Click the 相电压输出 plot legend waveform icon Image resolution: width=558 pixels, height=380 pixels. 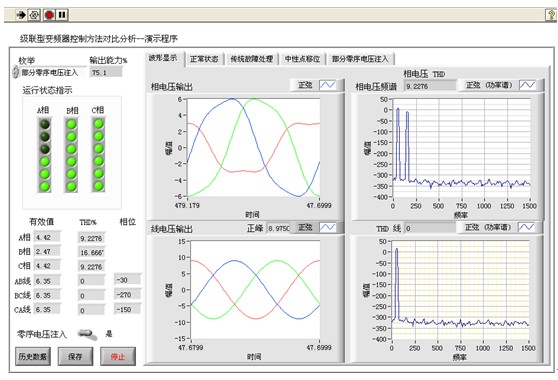[x=327, y=85]
